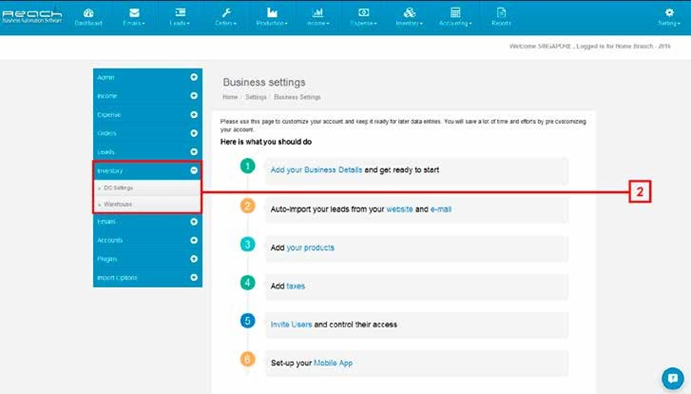Viewport: 691px width, 394px height.
Task: Expand the Import Options section
Action: point(148,278)
